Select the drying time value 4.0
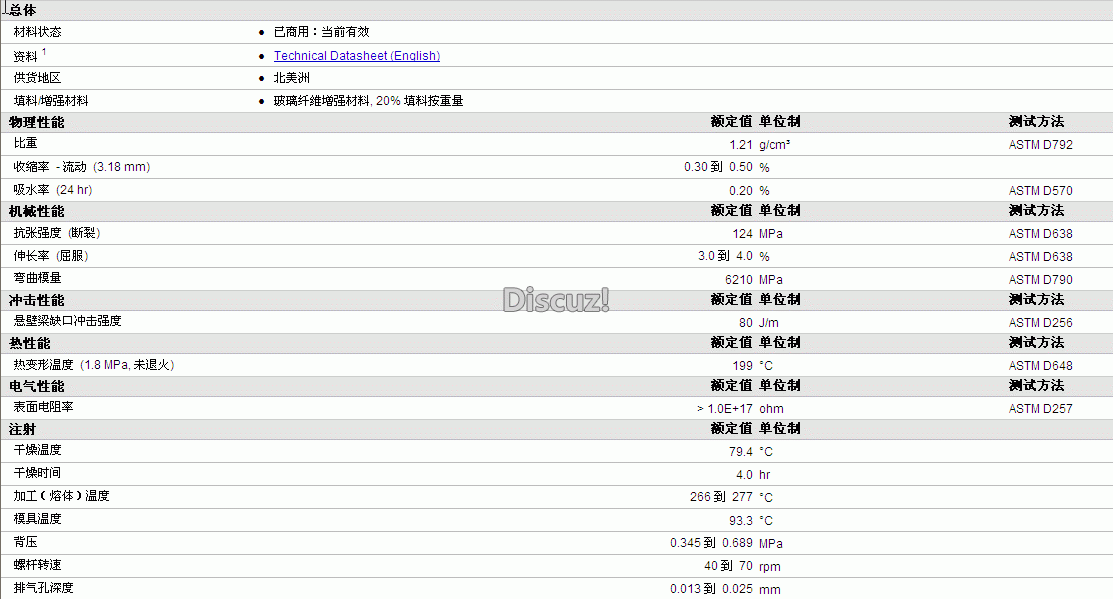This screenshot has height=599, width=1113. (x=744, y=475)
